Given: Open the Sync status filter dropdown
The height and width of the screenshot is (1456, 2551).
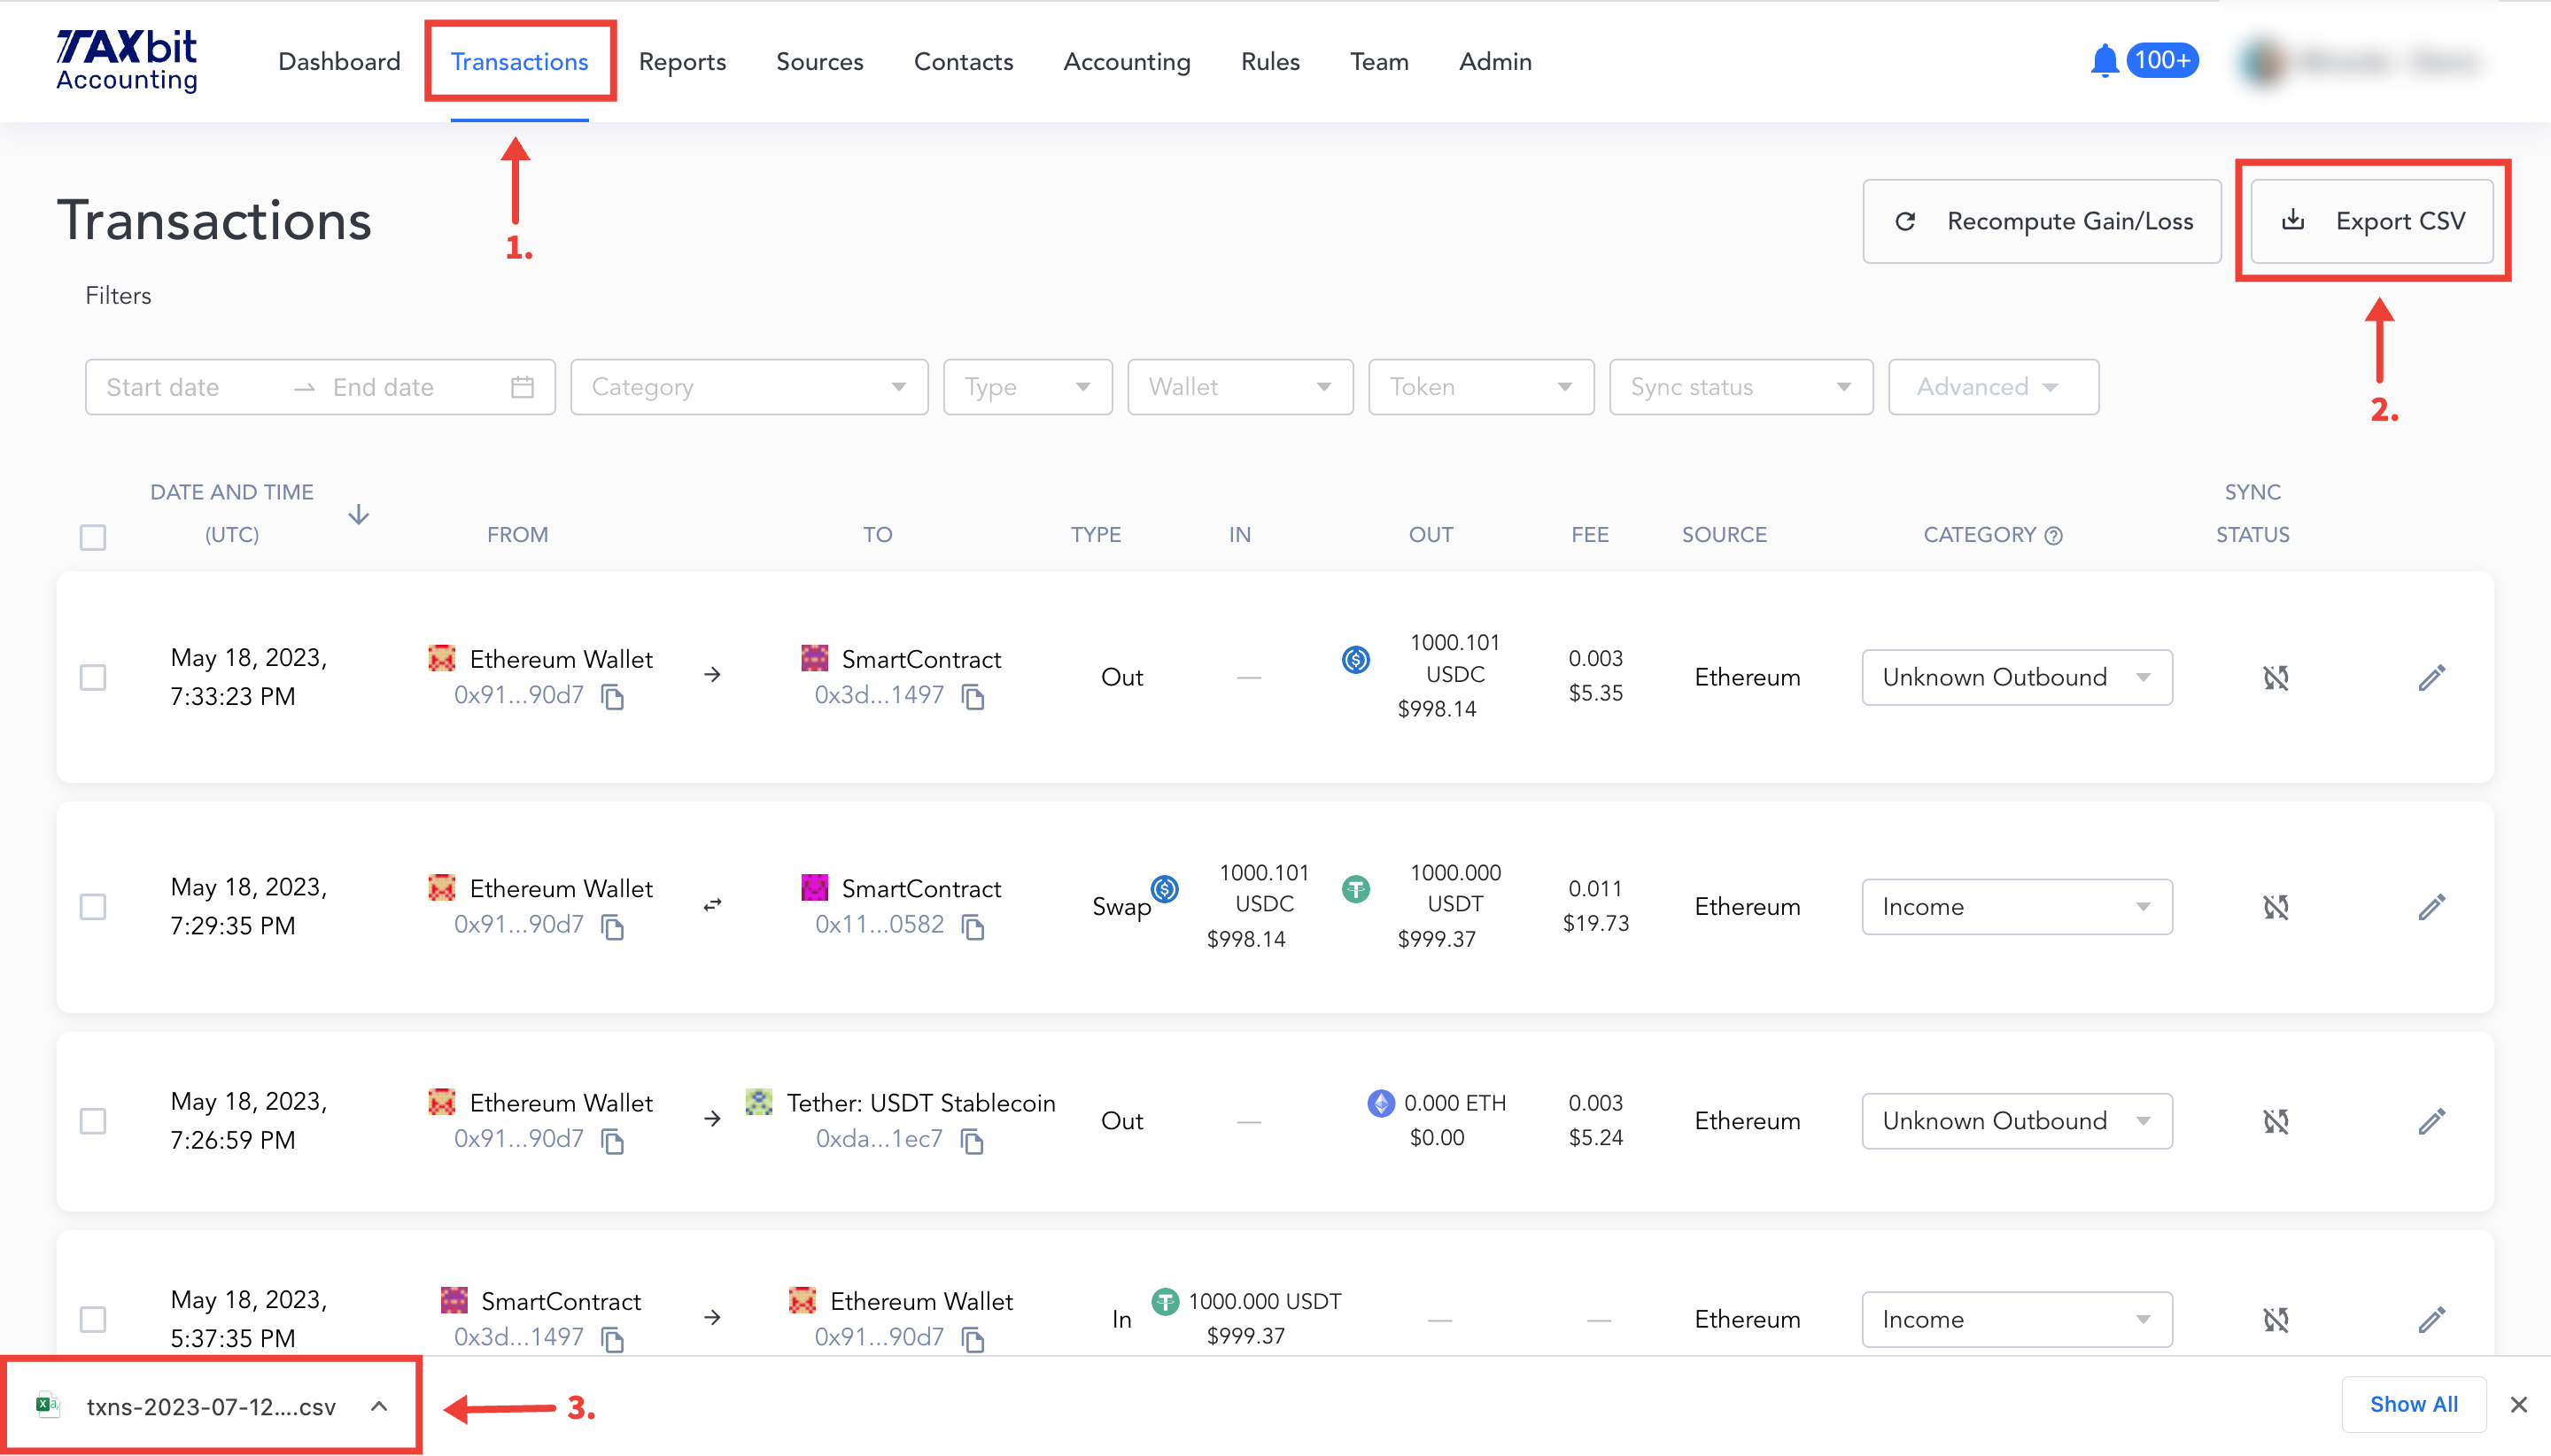Looking at the screenshot, I should coord(1741,387).
